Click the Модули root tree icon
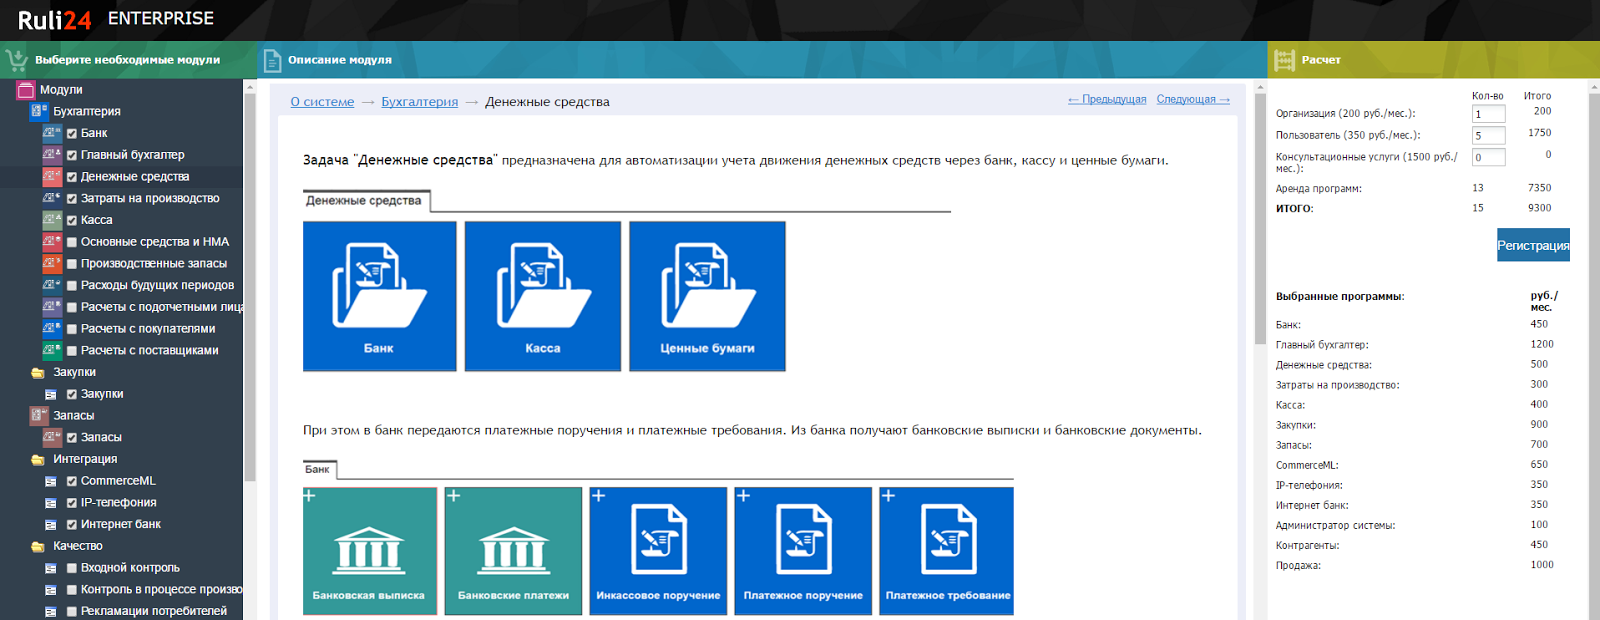 [x=26, y=90]
